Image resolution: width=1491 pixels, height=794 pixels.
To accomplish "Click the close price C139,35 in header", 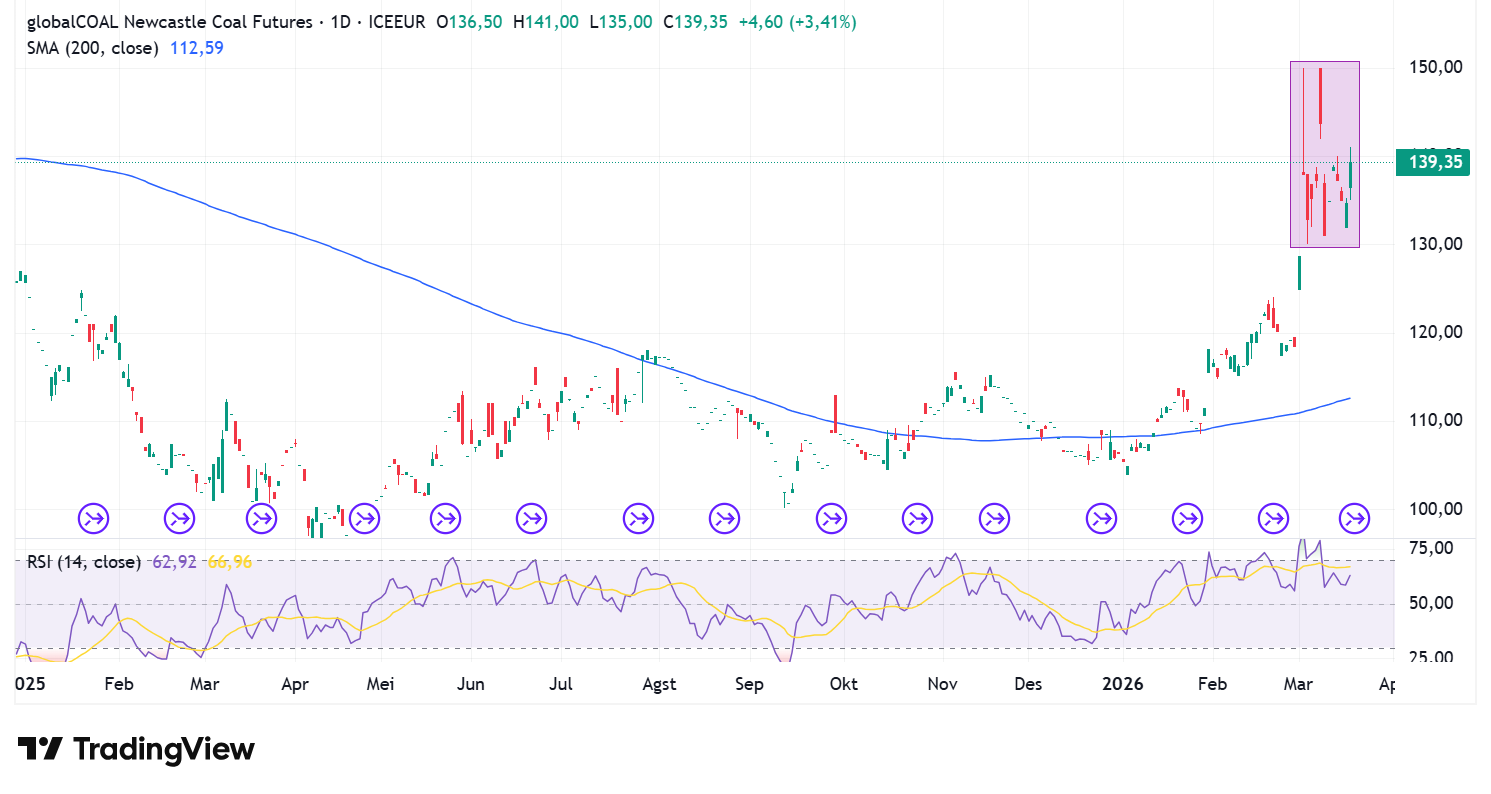I will click(697, 22).
